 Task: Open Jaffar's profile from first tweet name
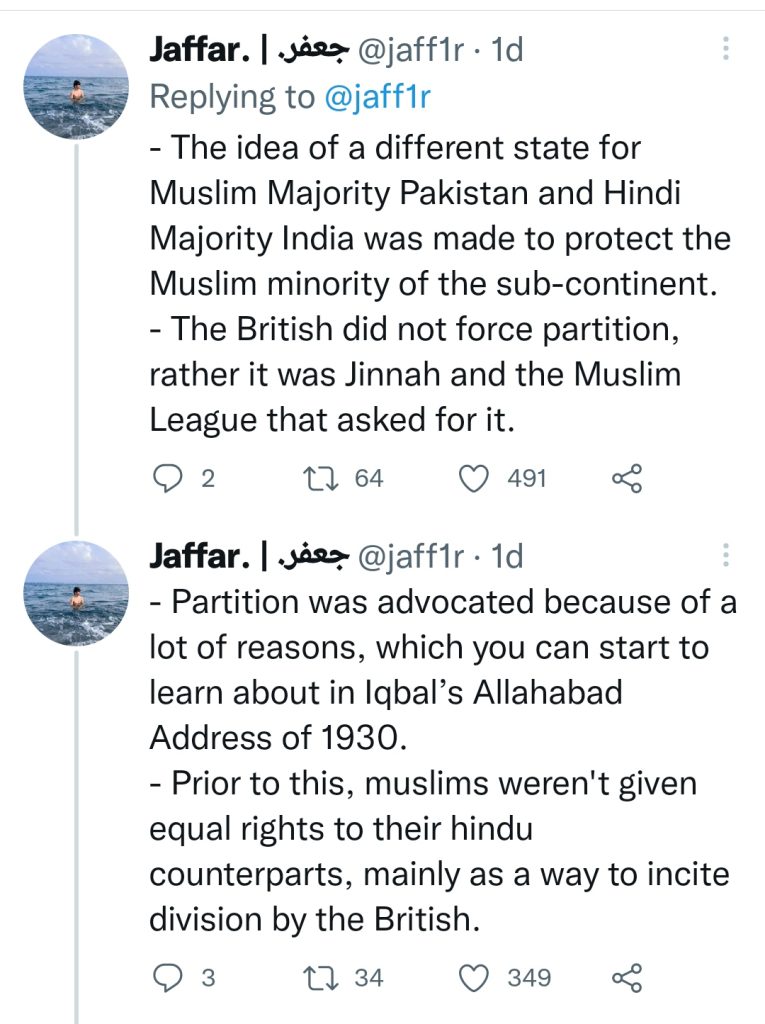click(x=250, y=50)
